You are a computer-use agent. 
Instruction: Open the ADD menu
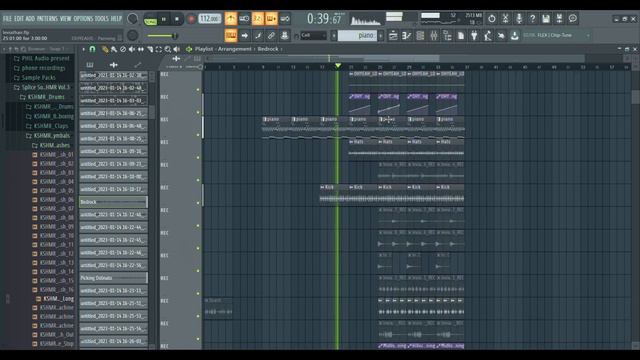click(x=30, y=19)
